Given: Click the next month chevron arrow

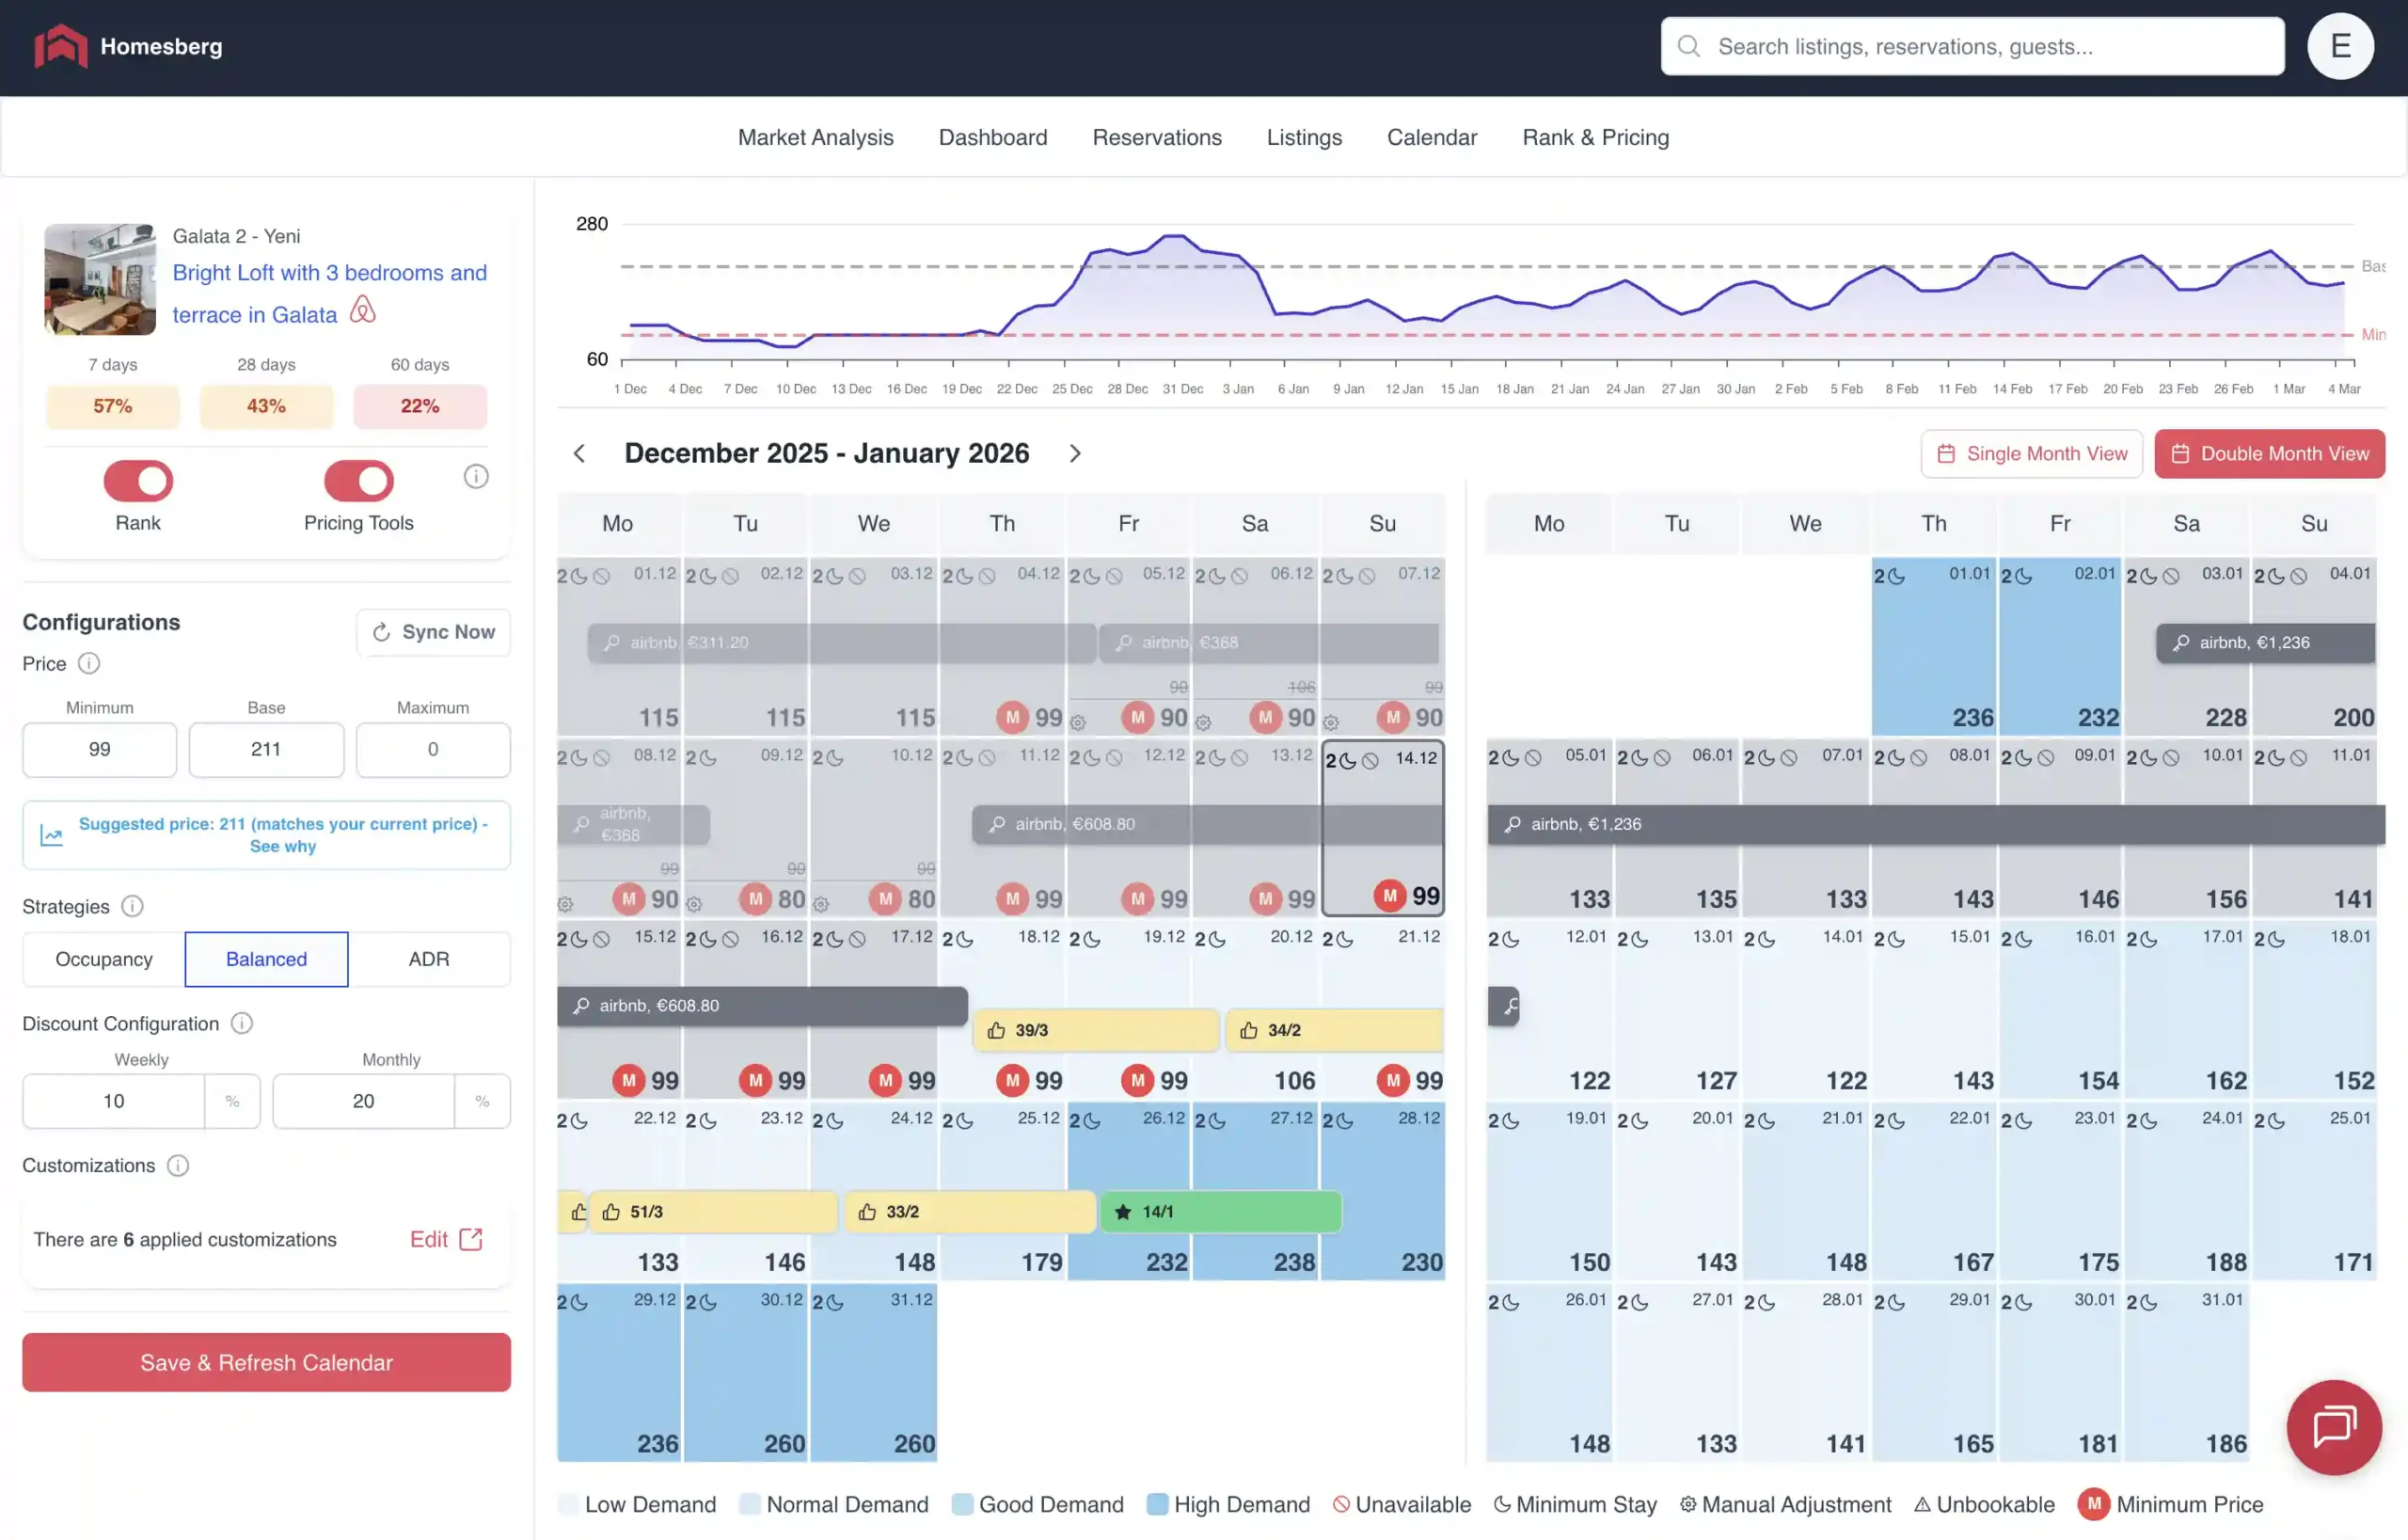Looking at the screenshot, I should pyautogui.click(x=1075, y=453).
